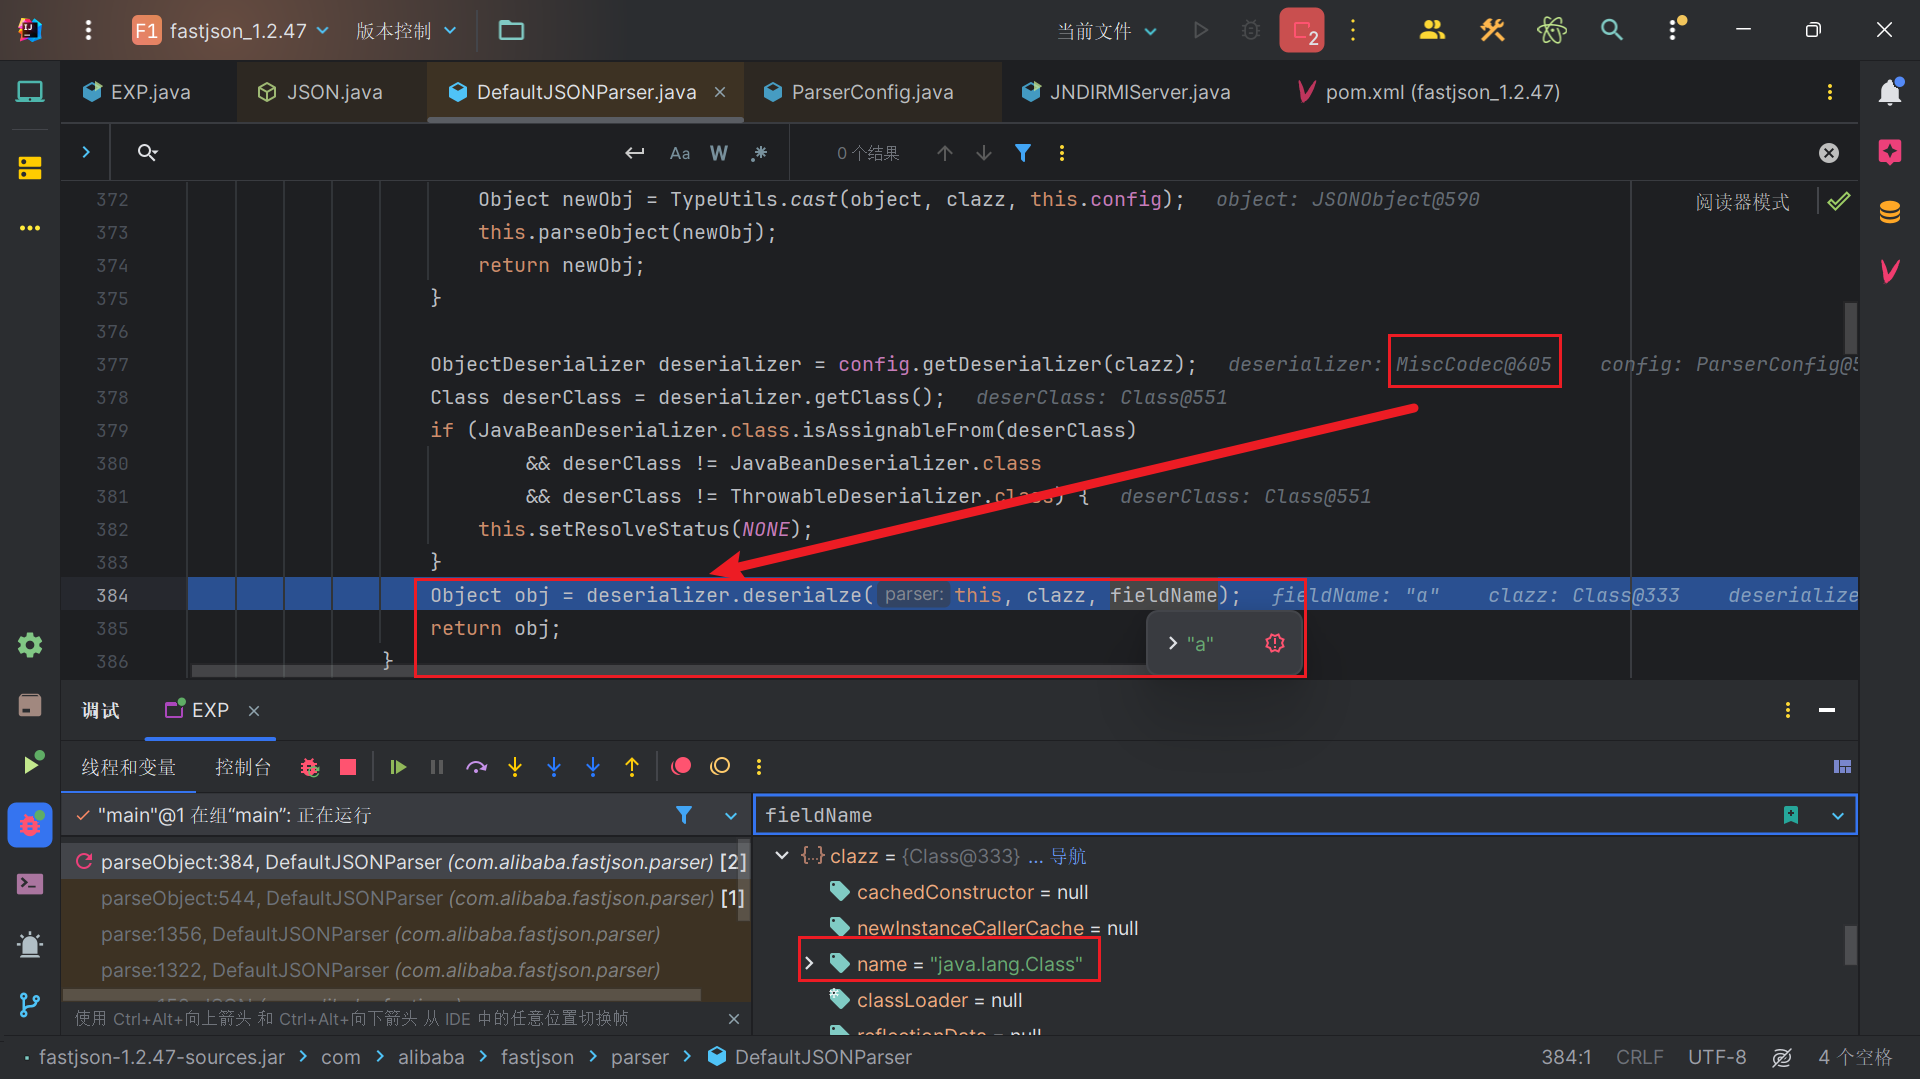
Task: Open the main thread selection dropdown
Action: point(731,816)
